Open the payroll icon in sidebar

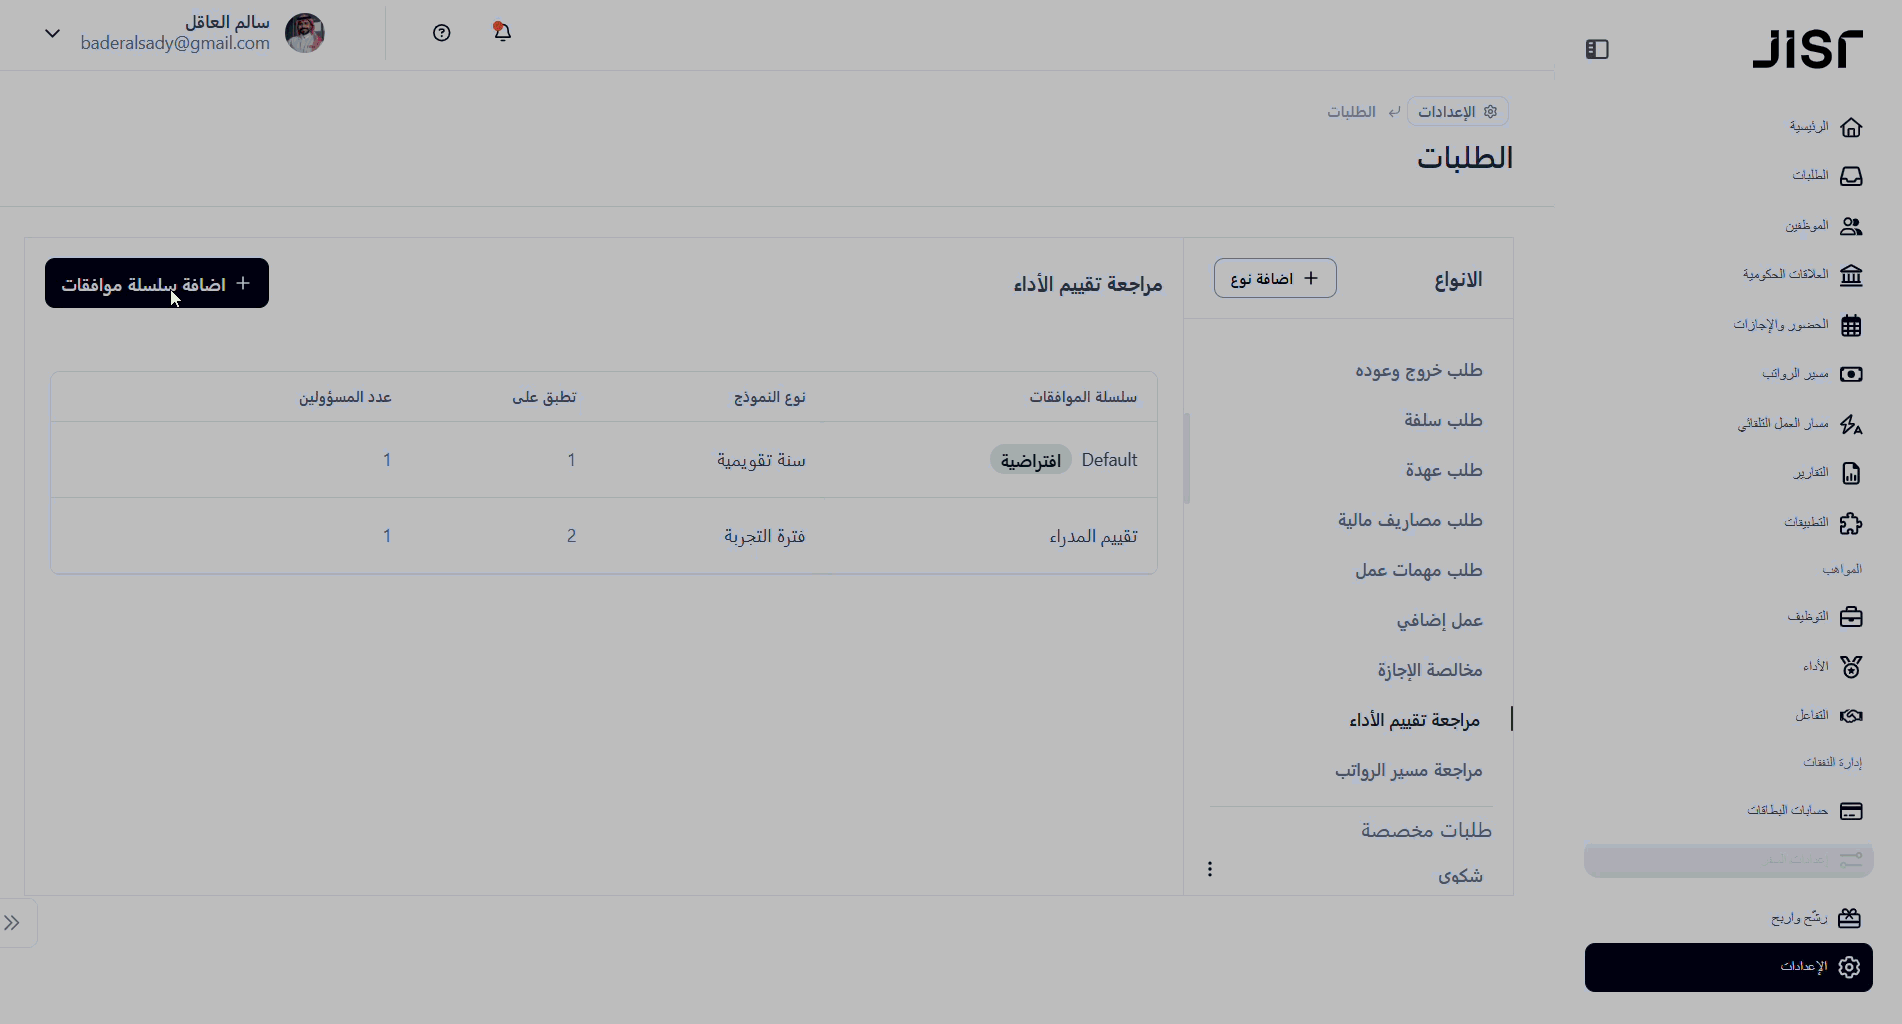click(1850, 374)
